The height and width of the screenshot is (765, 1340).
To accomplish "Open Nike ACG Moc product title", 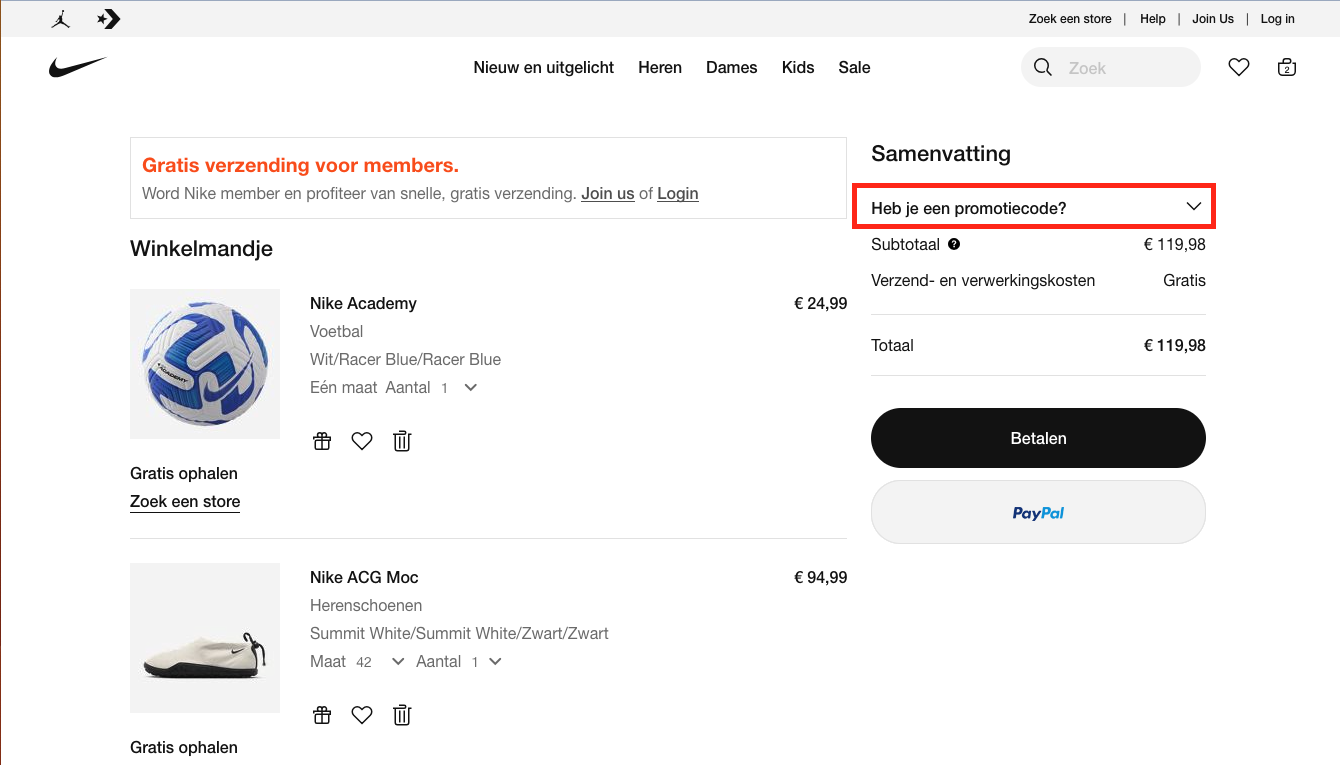I will [x=364, y=577].
